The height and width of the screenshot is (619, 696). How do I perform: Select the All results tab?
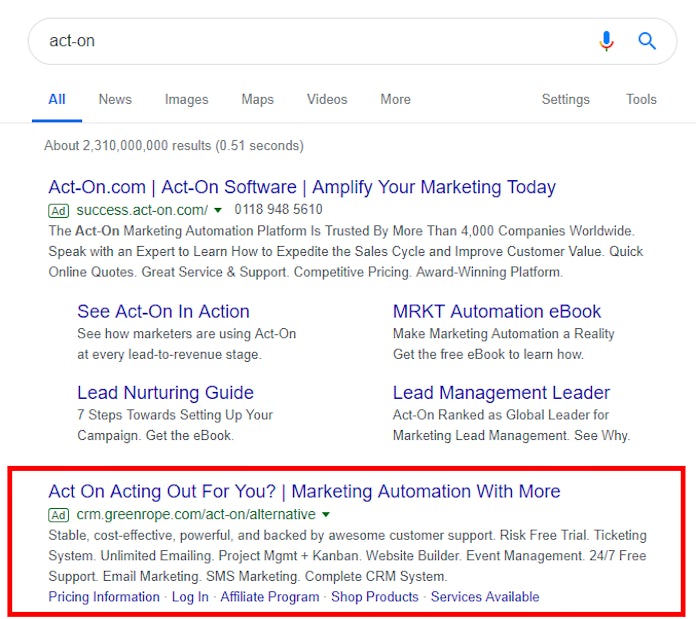coord(57,99)
